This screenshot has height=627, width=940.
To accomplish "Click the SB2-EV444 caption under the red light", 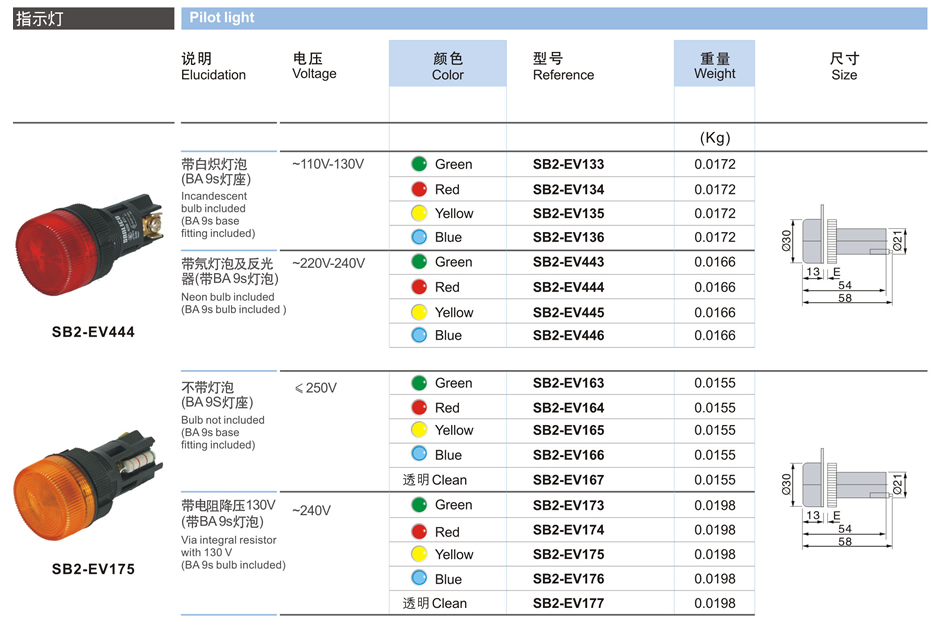I will coord(93,332).
